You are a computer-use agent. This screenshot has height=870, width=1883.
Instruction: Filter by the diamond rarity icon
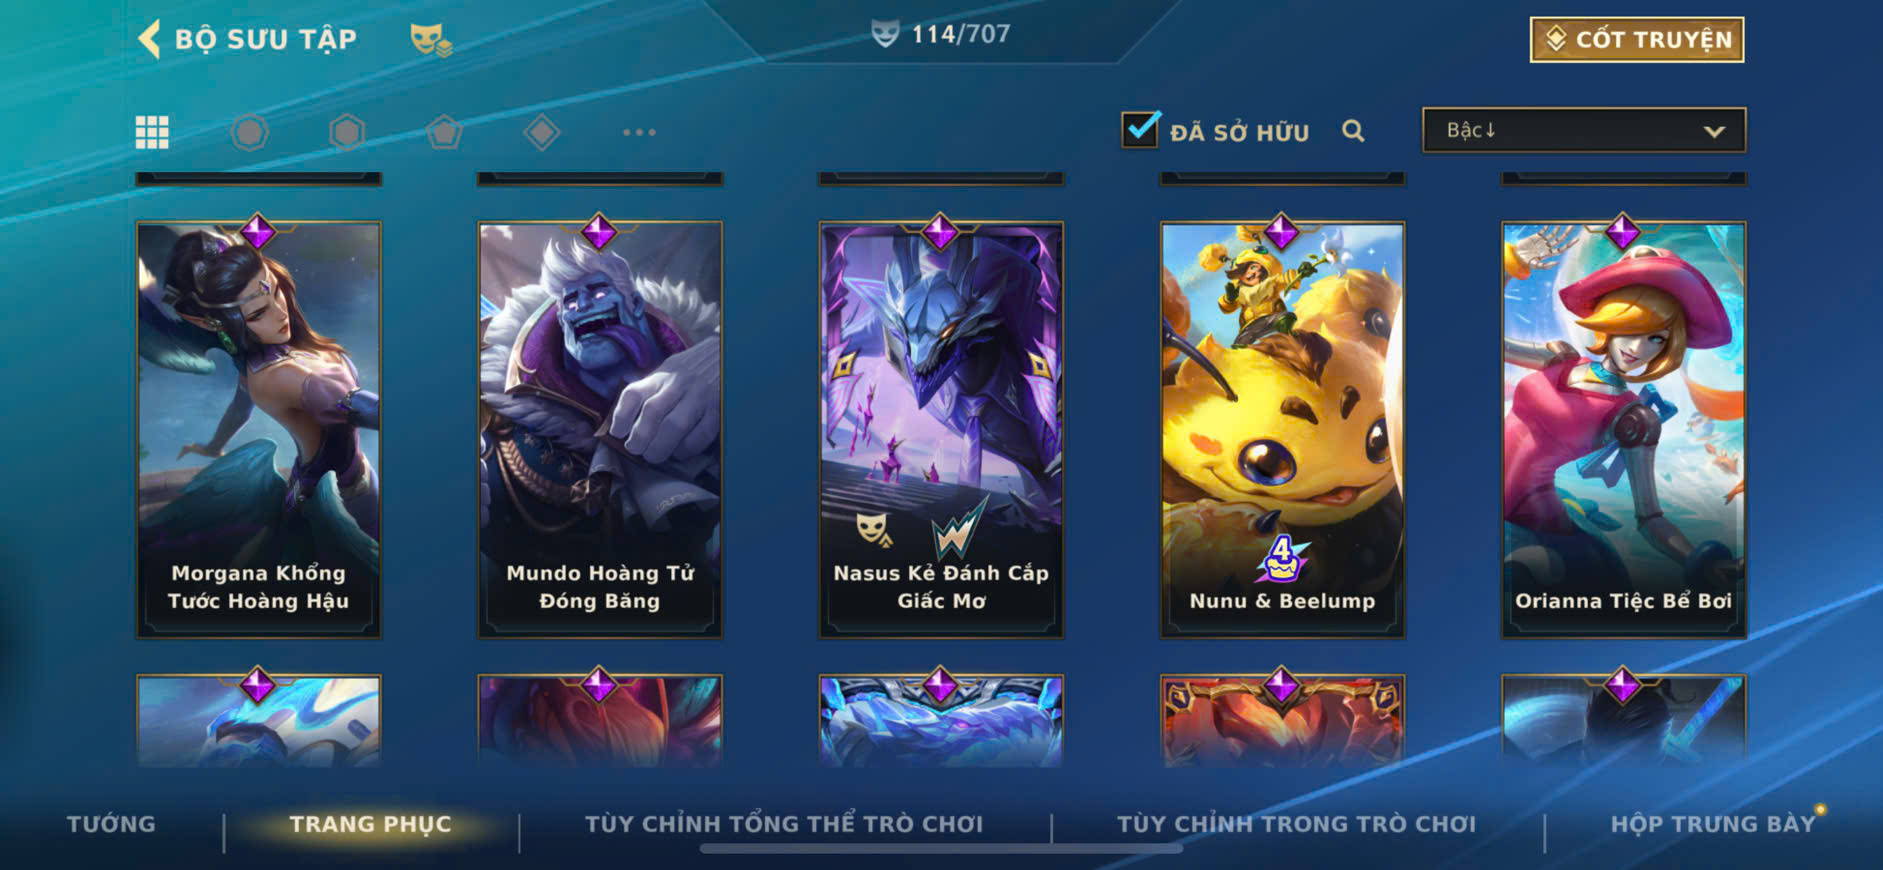(x=542, y=132)
